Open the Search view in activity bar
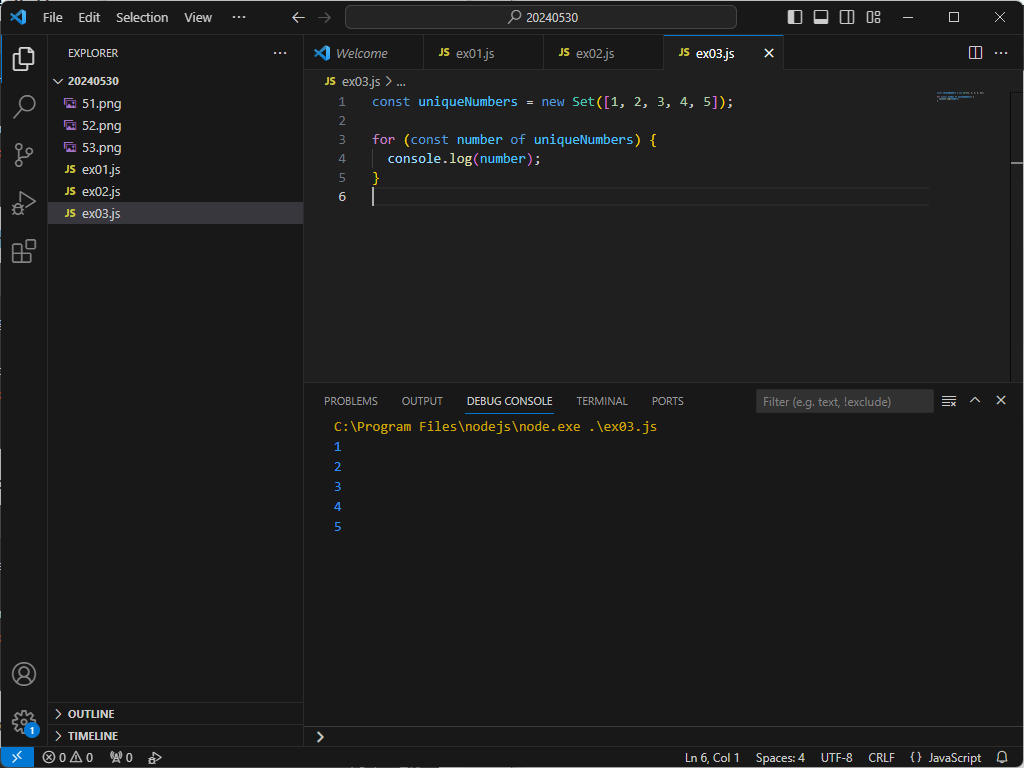 tap(24, 107)
